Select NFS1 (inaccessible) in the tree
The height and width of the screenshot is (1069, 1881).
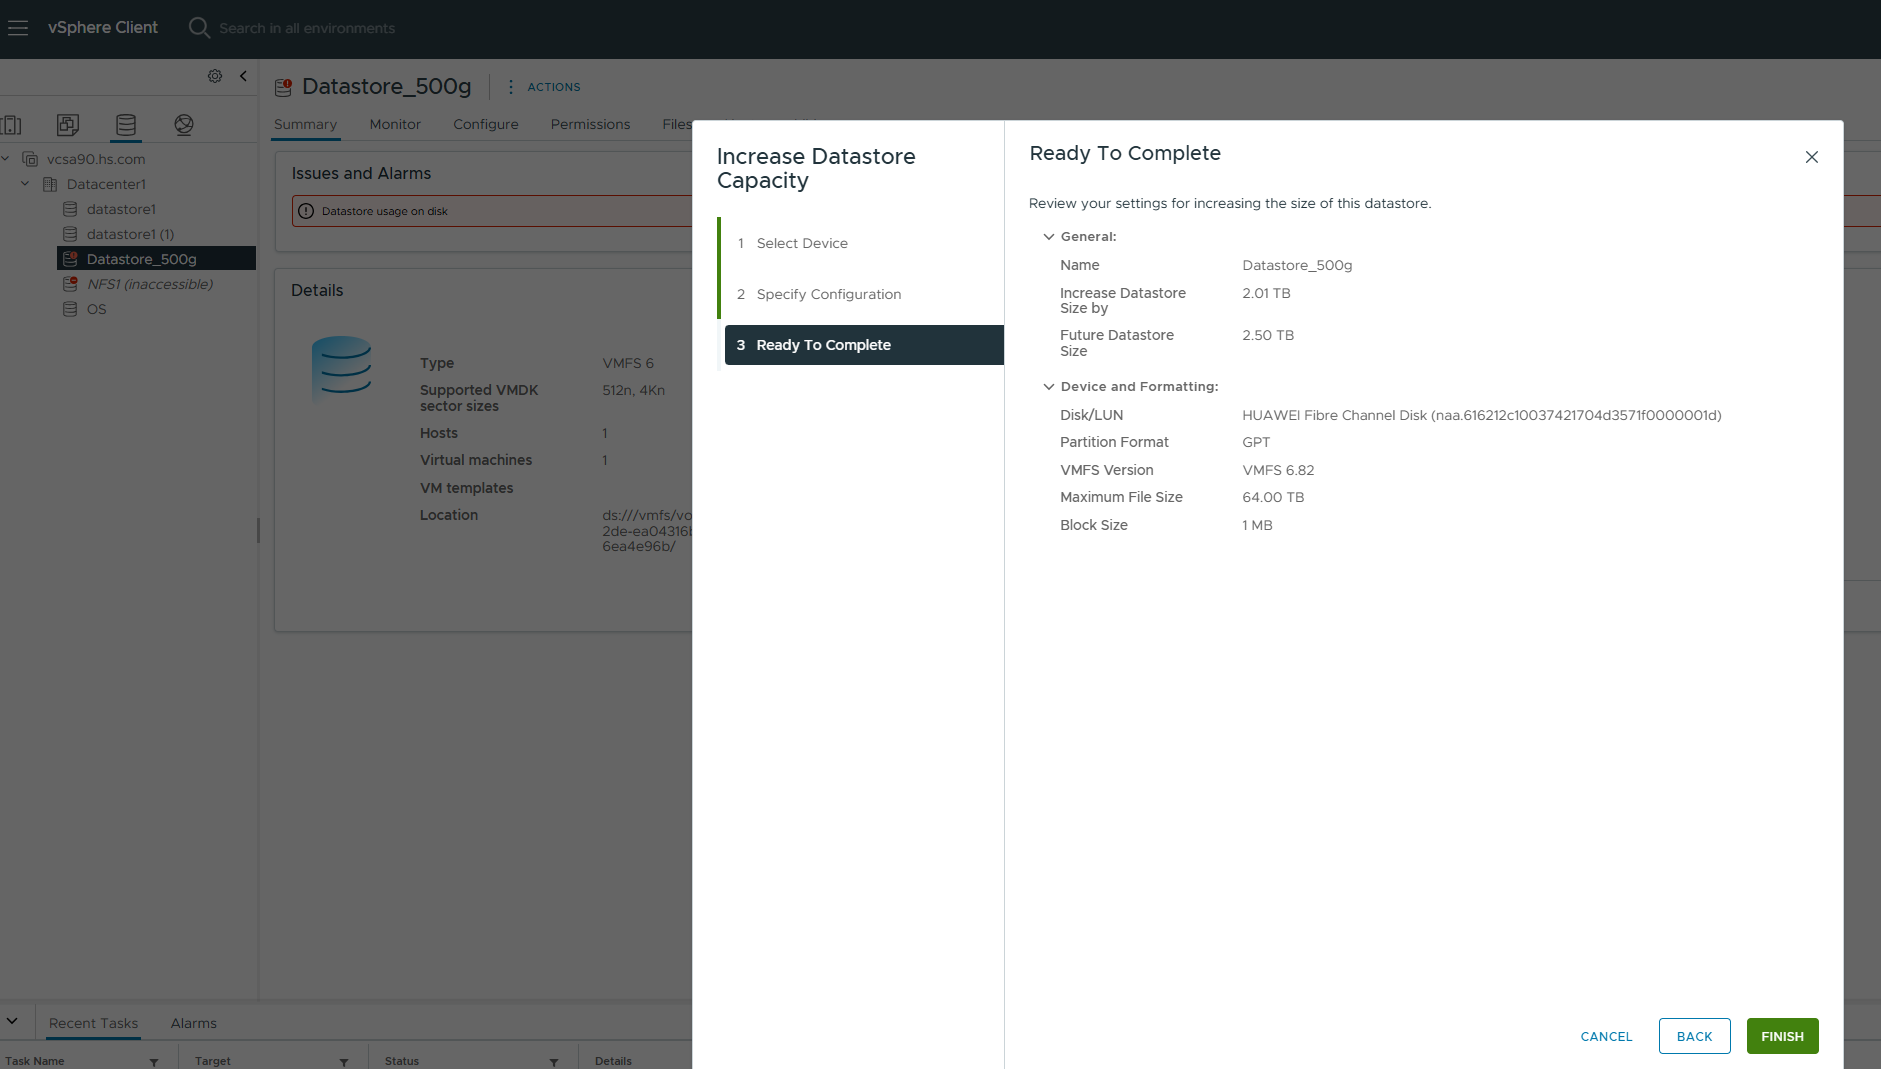(150, 284)
